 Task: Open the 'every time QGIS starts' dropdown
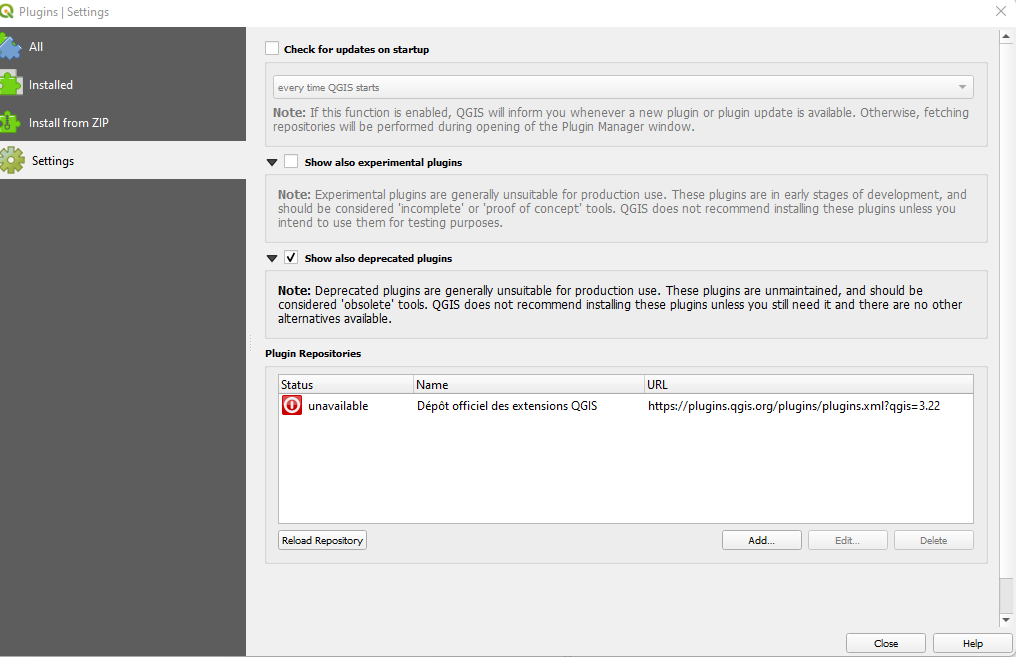(623, 87)
